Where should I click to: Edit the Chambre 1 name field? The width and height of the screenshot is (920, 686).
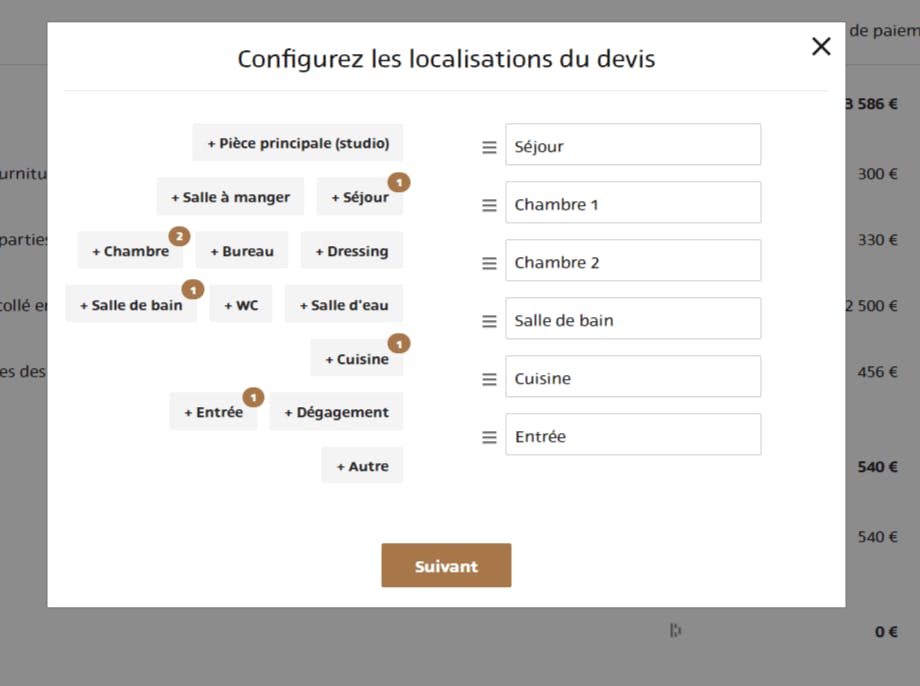(x=633, y=202)
